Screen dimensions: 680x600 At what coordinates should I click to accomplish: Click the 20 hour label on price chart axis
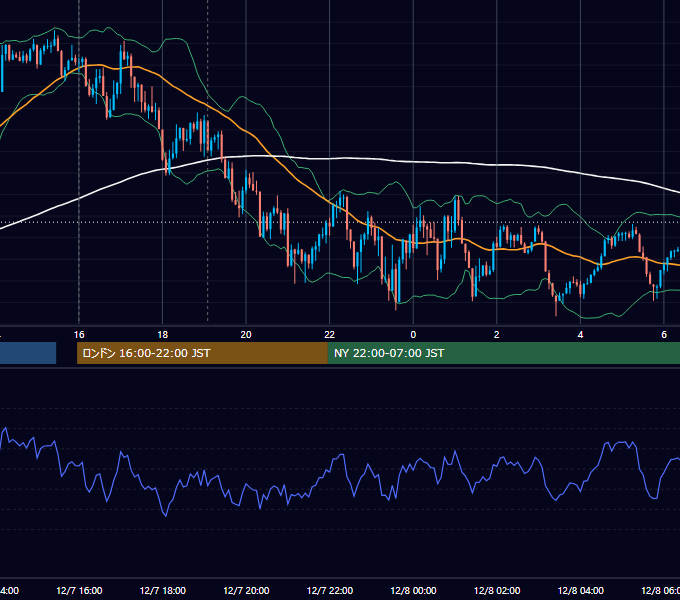(x=246, y=335)
